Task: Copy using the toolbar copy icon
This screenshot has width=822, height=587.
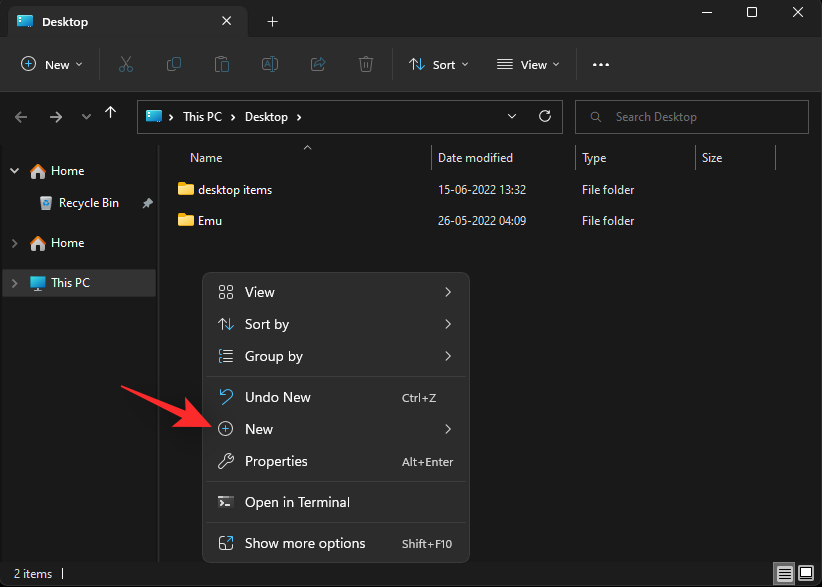Action: coord(173,64)
